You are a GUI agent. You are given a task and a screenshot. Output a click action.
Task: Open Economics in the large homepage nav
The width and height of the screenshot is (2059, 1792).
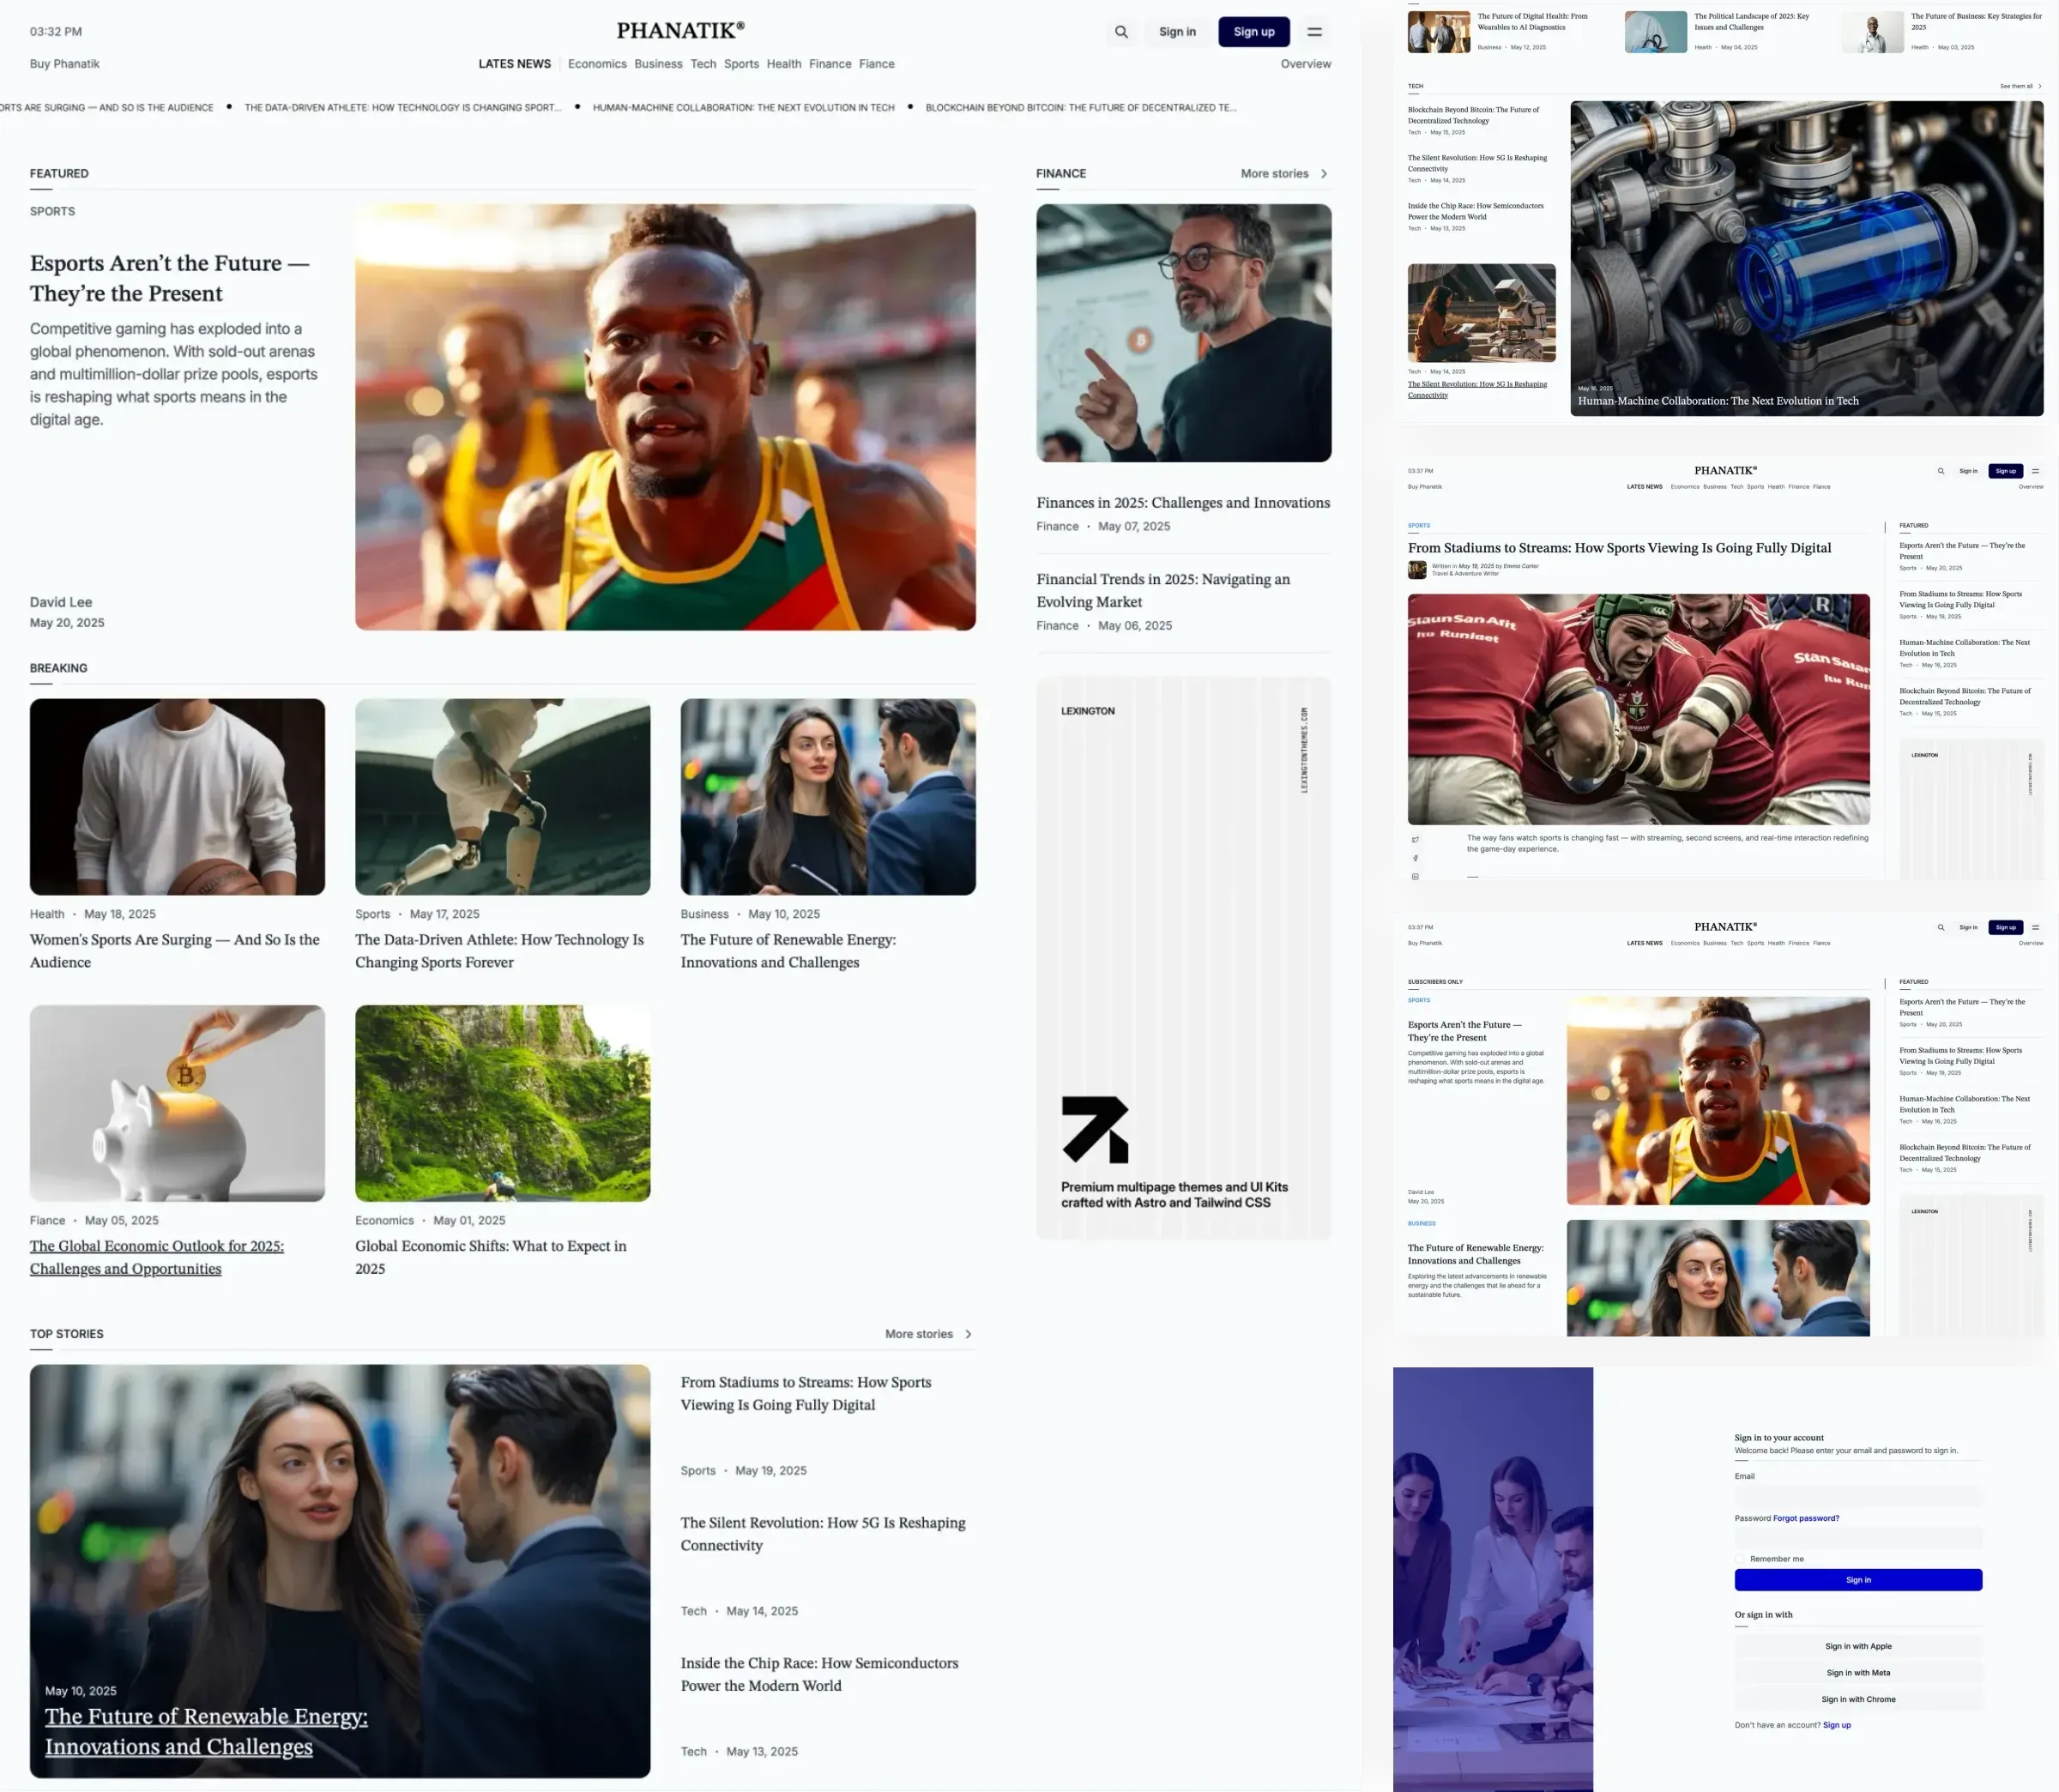[597, 64]
